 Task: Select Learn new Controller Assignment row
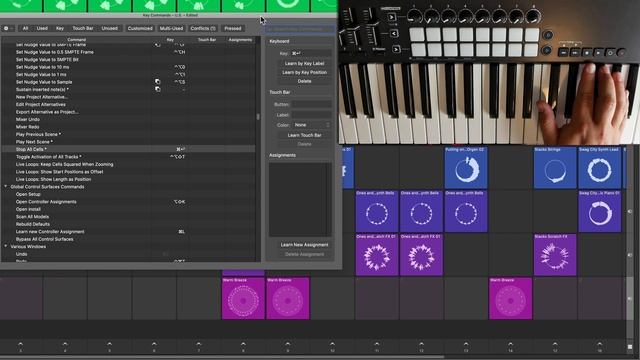(x=128, y=231)
